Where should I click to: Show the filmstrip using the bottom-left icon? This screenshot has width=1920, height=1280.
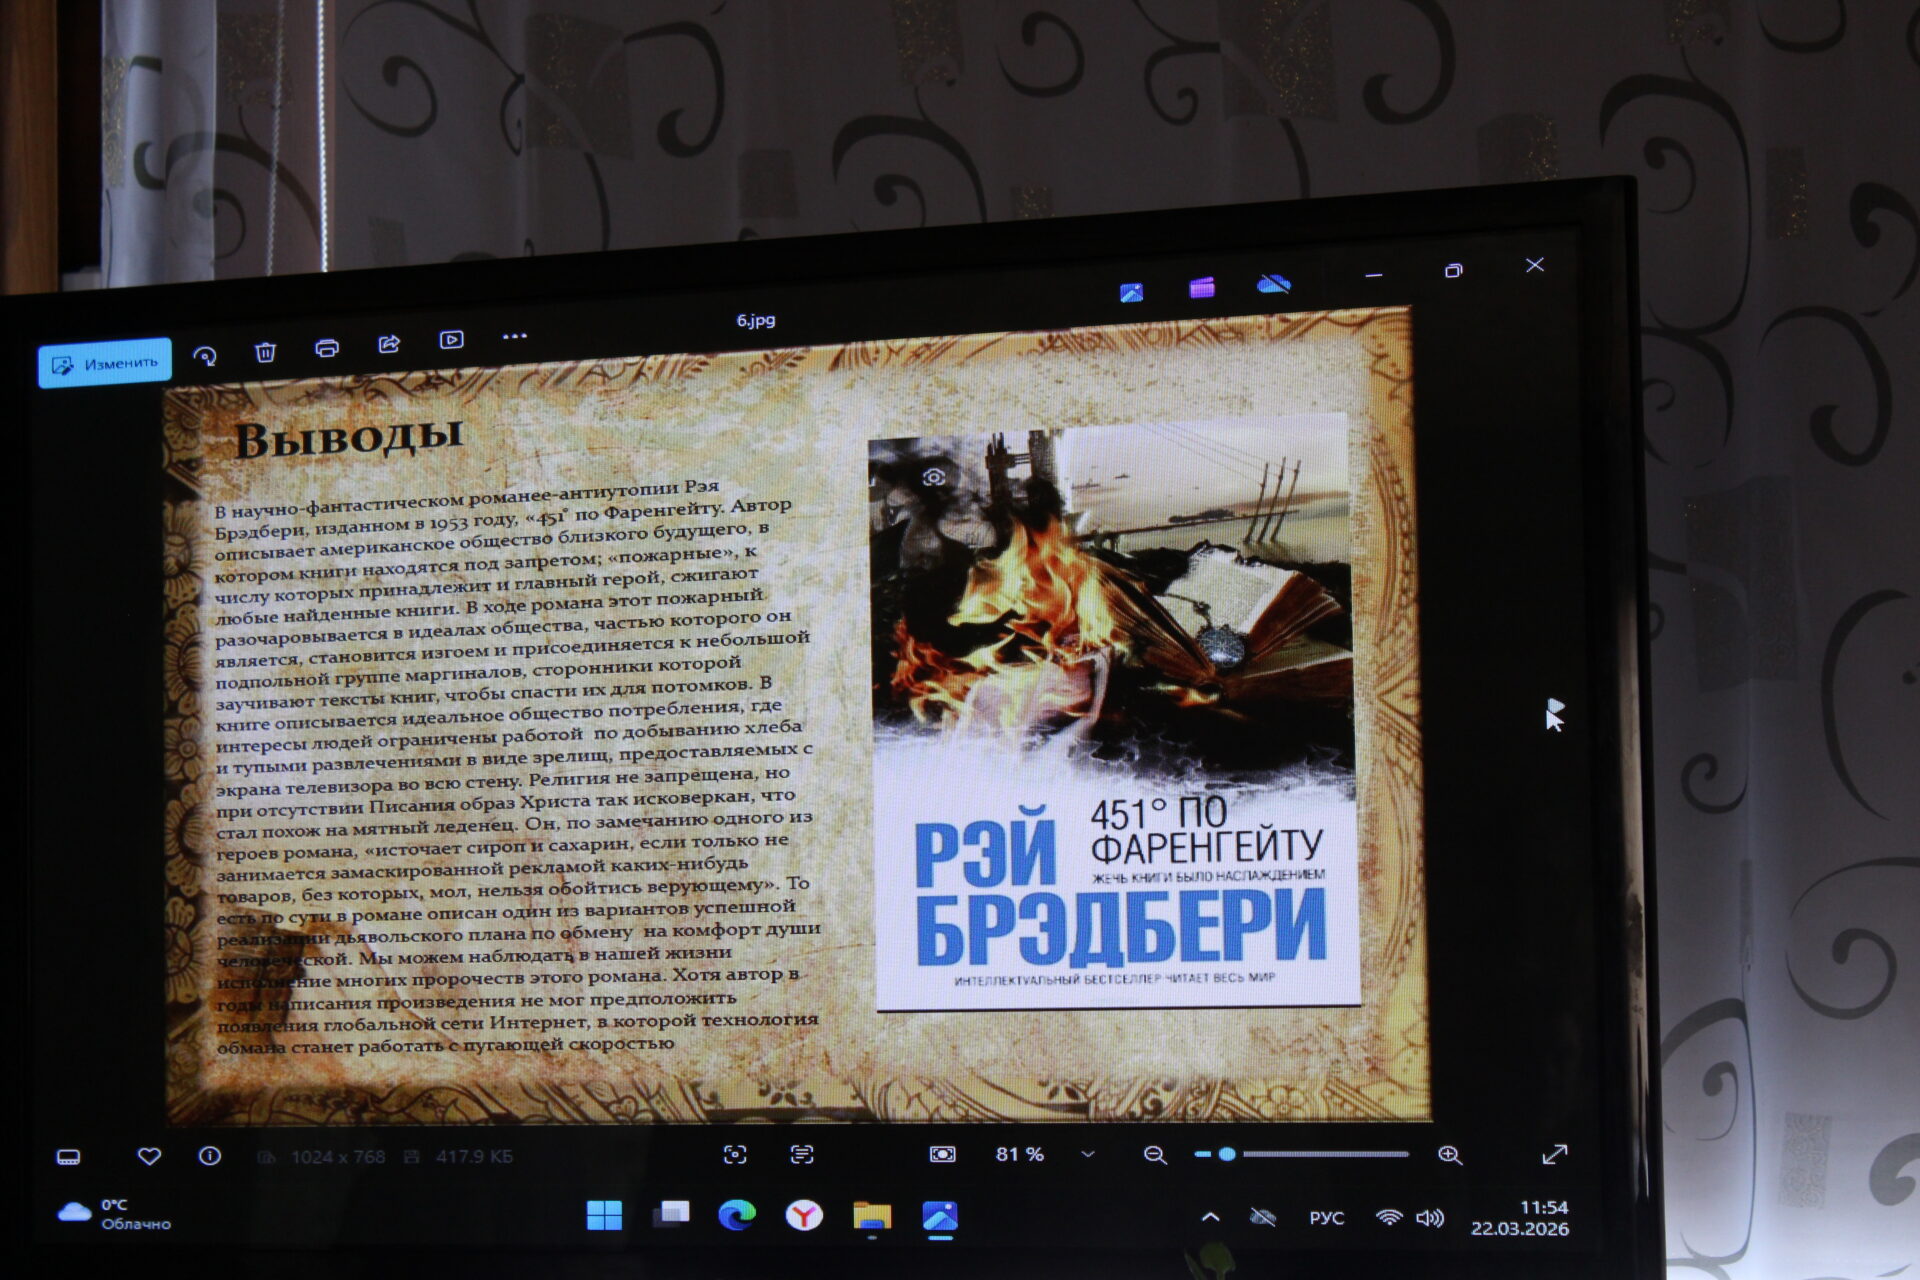(x=68, y=1158)
